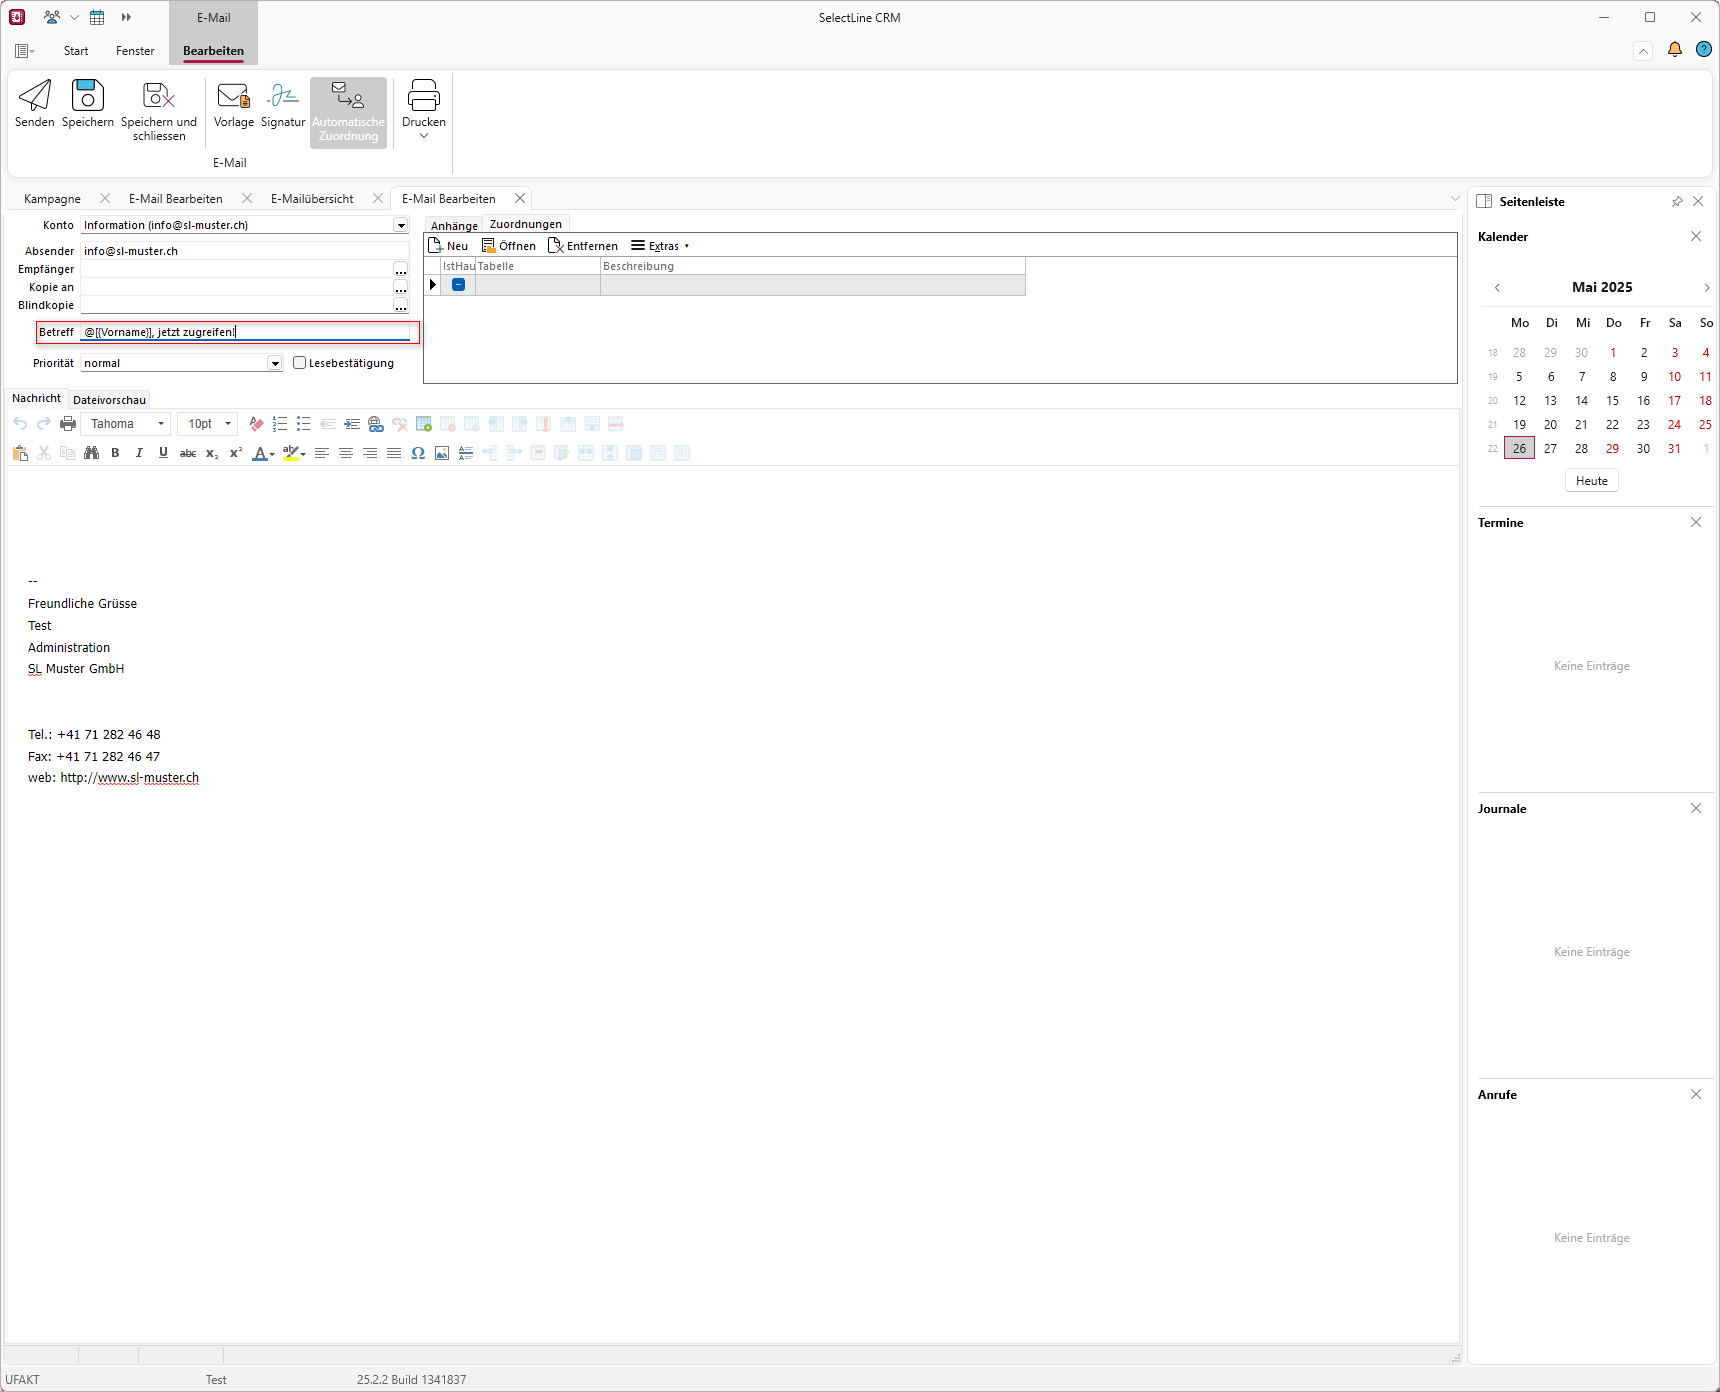The width and height of the screenshot is (1720, 1392).
Task: Enable the Lesebestätigung checkbox
Action: coord(299,363)
